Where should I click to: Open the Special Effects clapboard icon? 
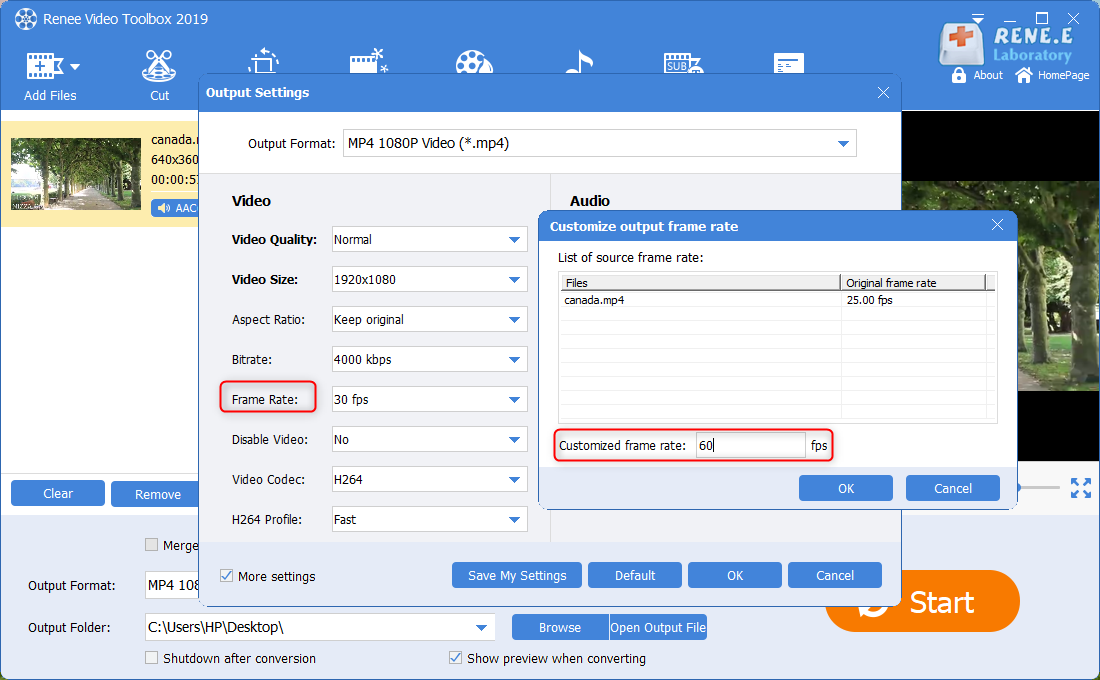368,61
